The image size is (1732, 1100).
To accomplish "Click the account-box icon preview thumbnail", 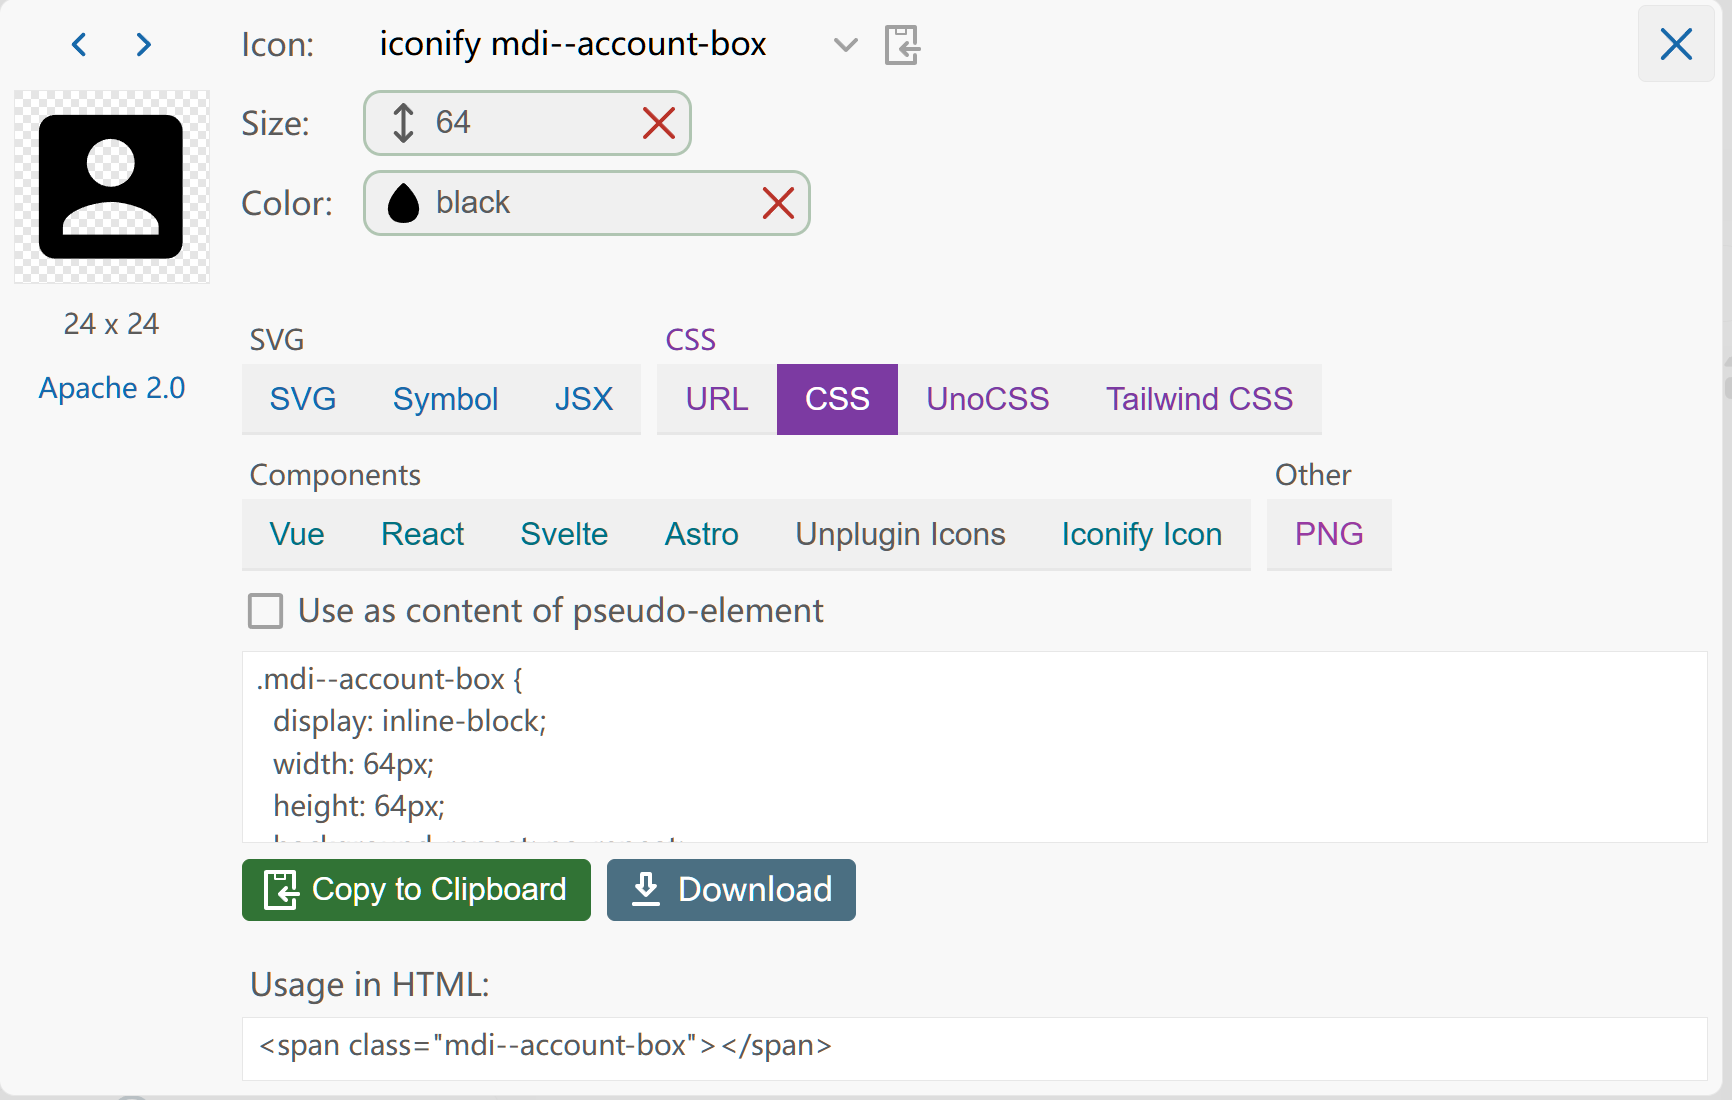I will coord(111,187).
